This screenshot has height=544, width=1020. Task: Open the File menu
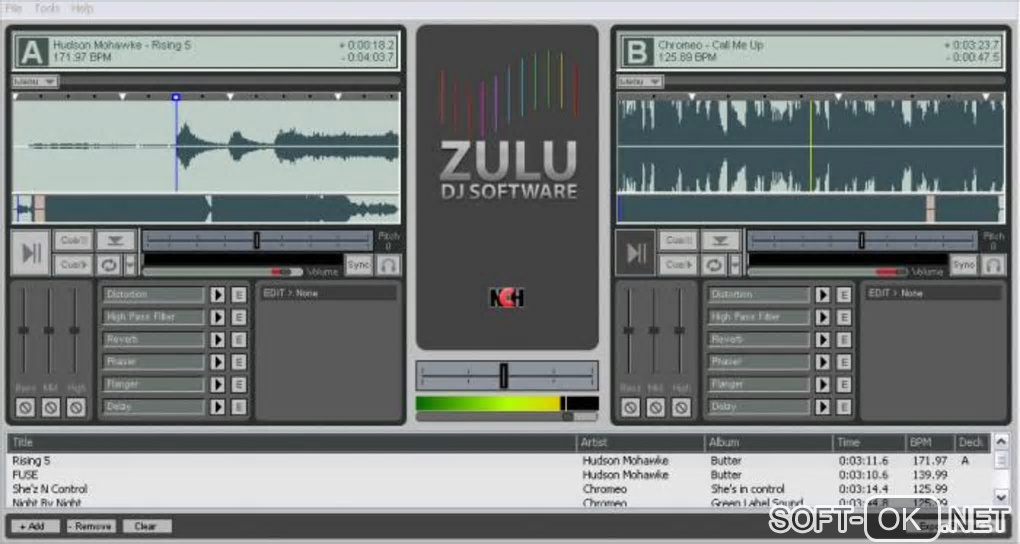14,8
